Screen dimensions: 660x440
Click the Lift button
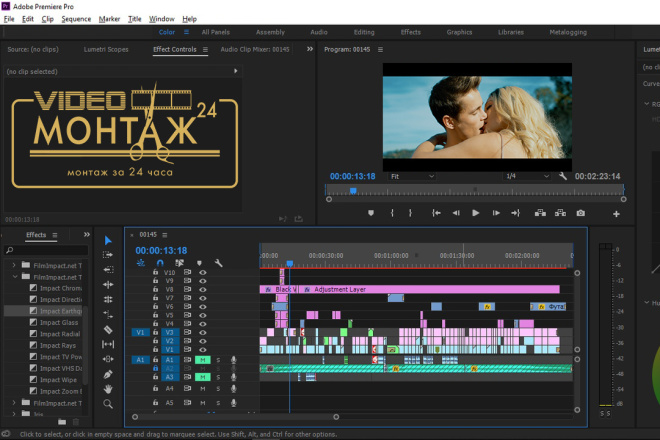coord(540,213)
